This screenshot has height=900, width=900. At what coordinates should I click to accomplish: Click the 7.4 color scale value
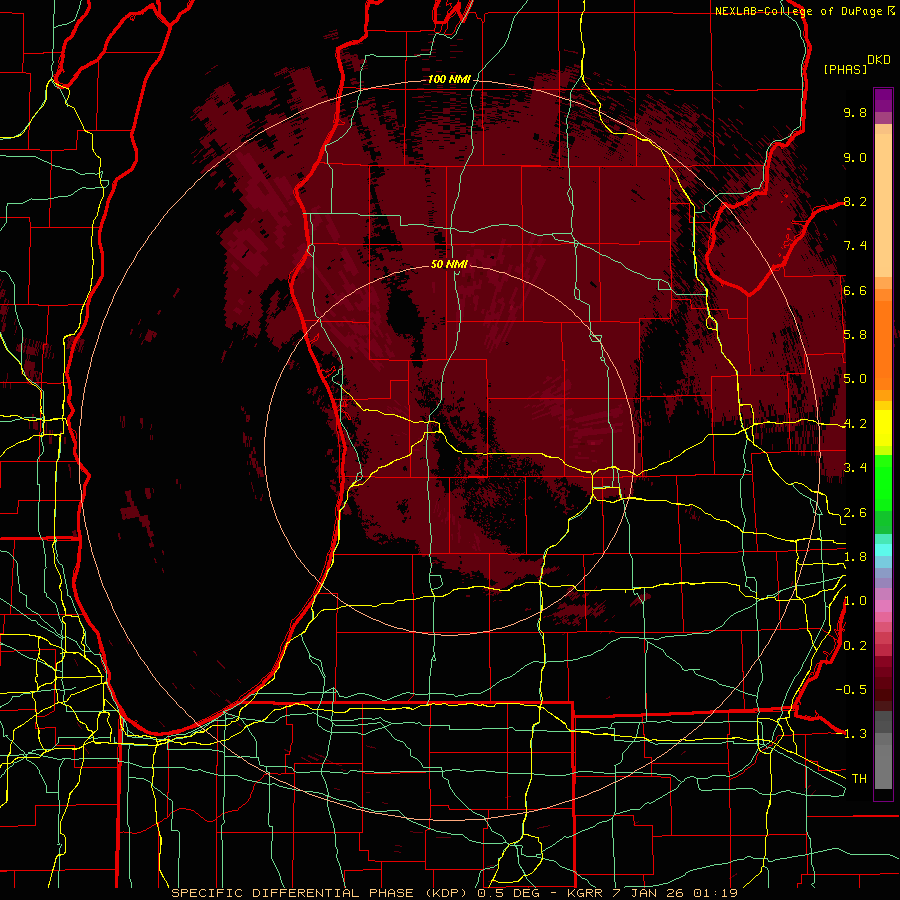point(855,246)
